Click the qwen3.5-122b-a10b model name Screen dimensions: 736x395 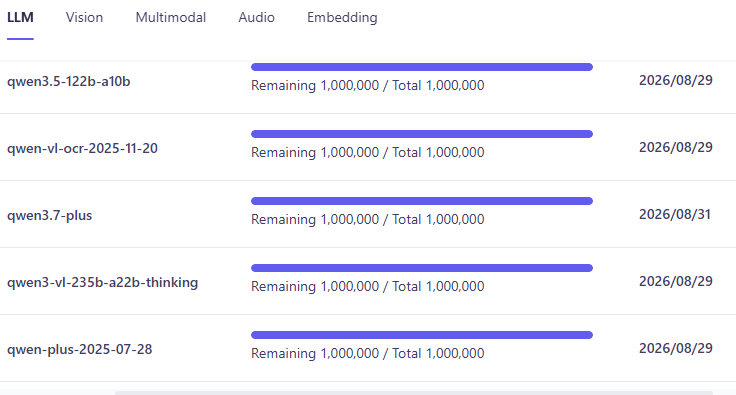[69, 82]
